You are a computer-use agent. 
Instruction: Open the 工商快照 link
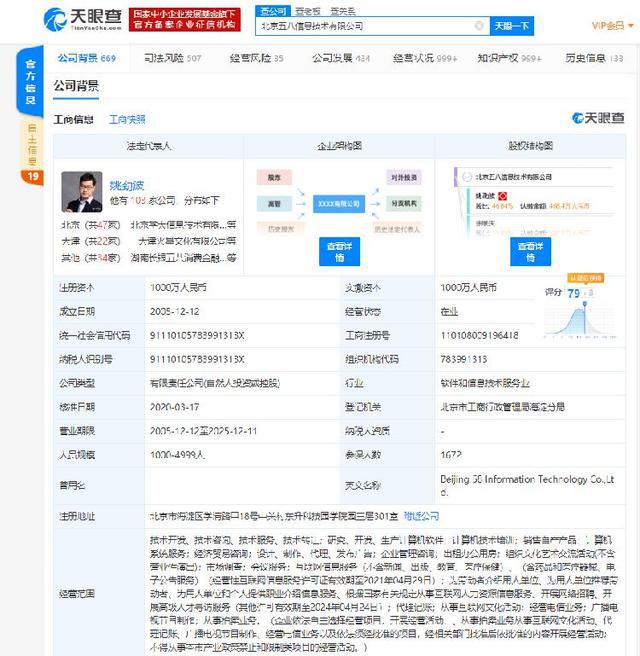127,120
